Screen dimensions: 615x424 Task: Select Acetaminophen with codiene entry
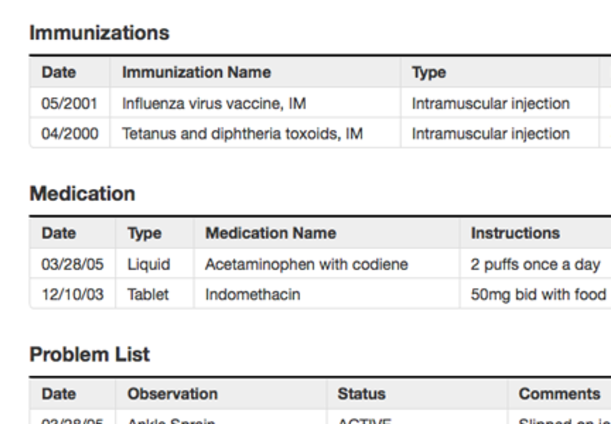(x=306, y=264)
